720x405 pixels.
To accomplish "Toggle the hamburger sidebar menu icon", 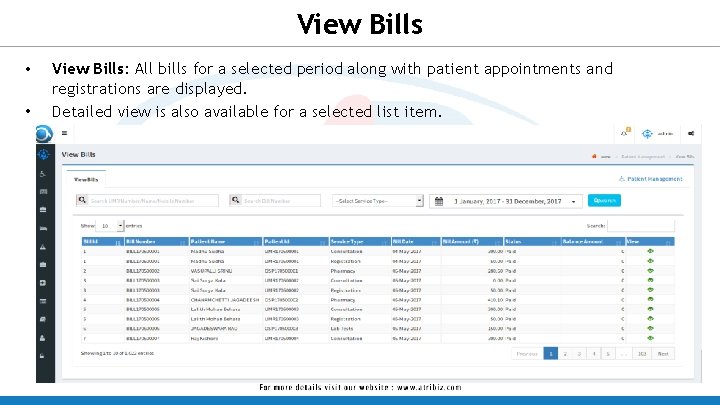I will (64, 133).
